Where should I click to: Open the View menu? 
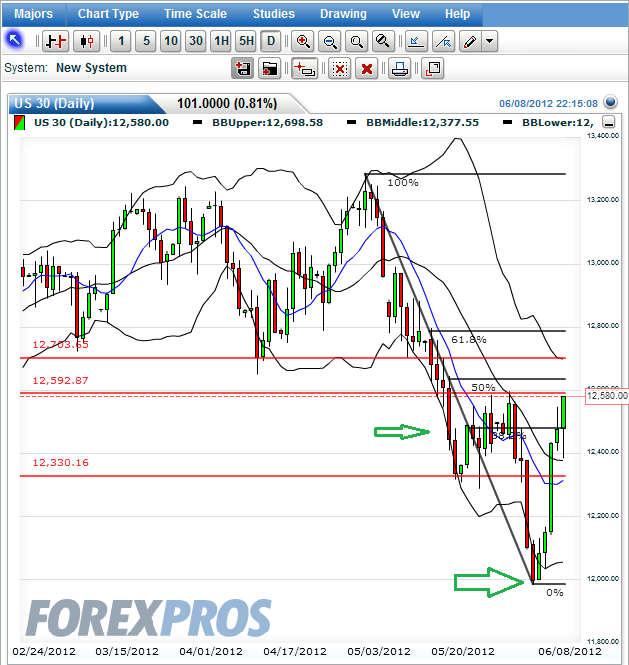pos(406,14)
